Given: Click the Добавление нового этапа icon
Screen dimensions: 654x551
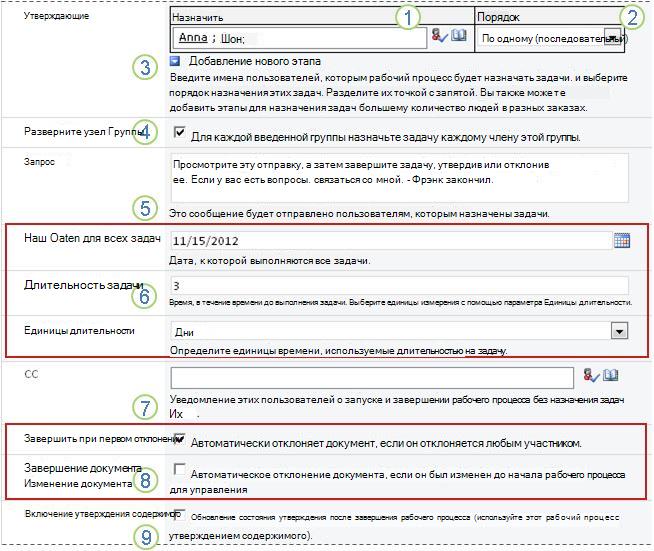Looking at the screenshot, I should click(175, 61).
